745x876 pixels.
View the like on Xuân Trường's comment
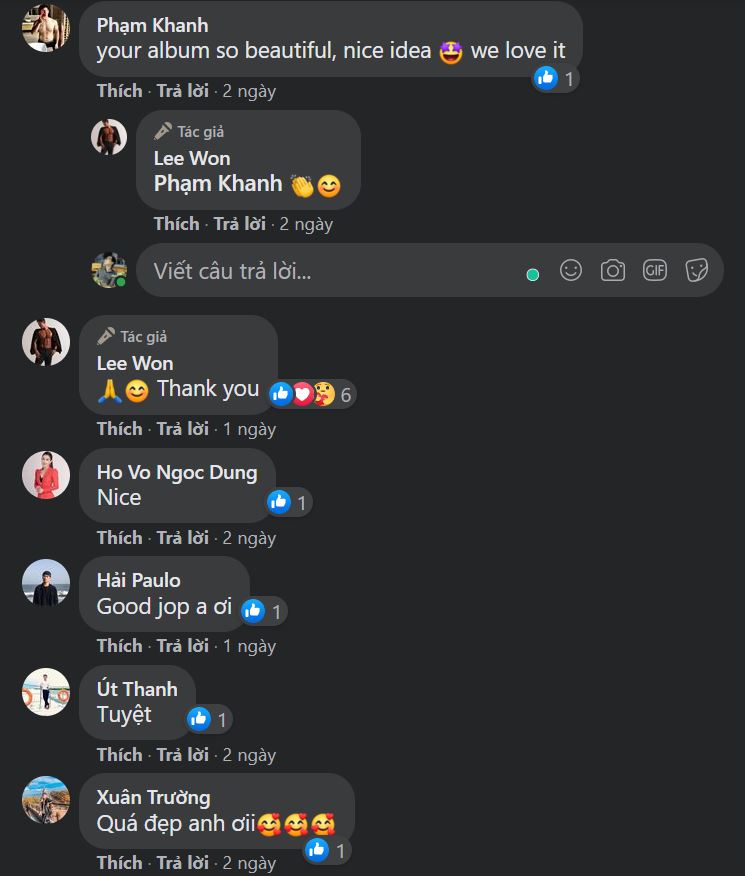coord(328,850)
